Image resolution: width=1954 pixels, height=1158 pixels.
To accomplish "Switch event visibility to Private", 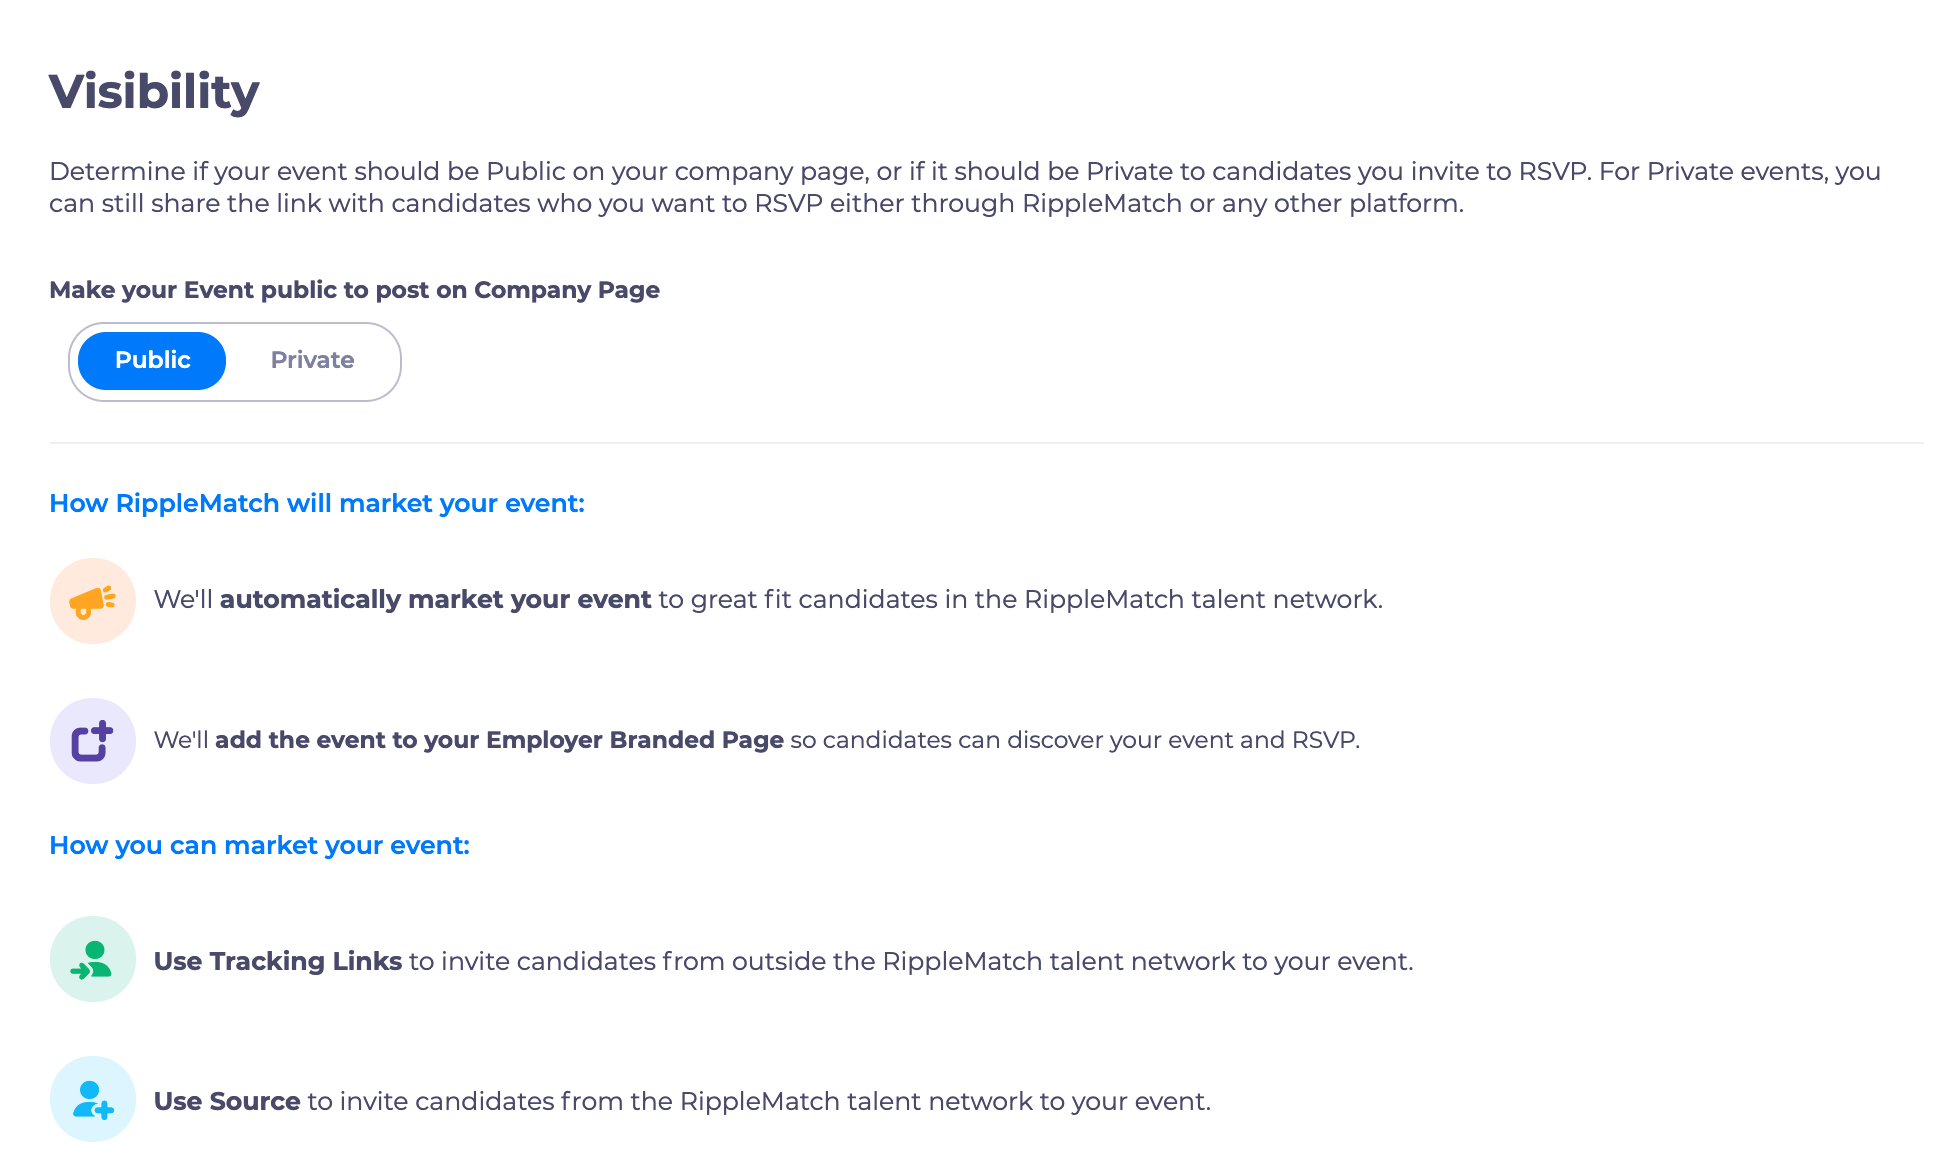I will pyautogui.click(x=312, y=361).
